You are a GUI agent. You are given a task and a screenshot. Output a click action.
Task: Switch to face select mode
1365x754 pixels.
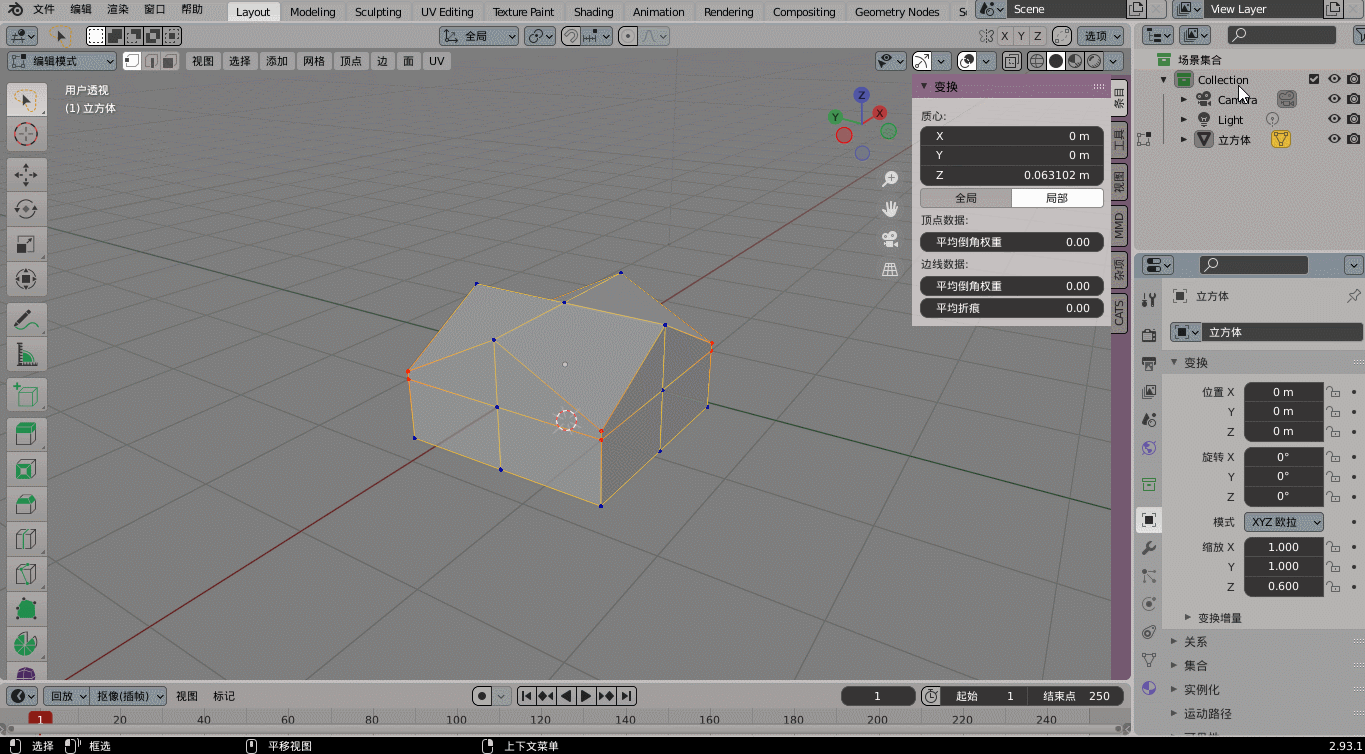tap(170, 61)
